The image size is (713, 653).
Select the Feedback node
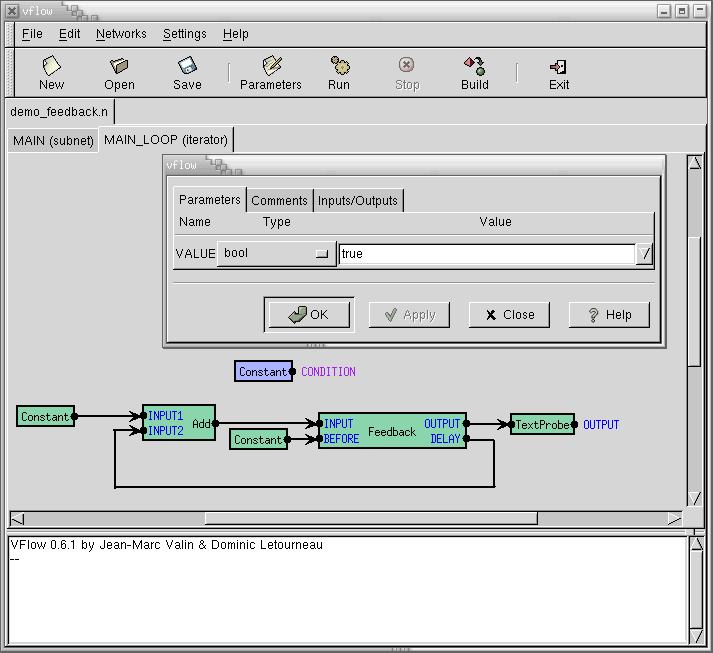(x=392, y=432)
